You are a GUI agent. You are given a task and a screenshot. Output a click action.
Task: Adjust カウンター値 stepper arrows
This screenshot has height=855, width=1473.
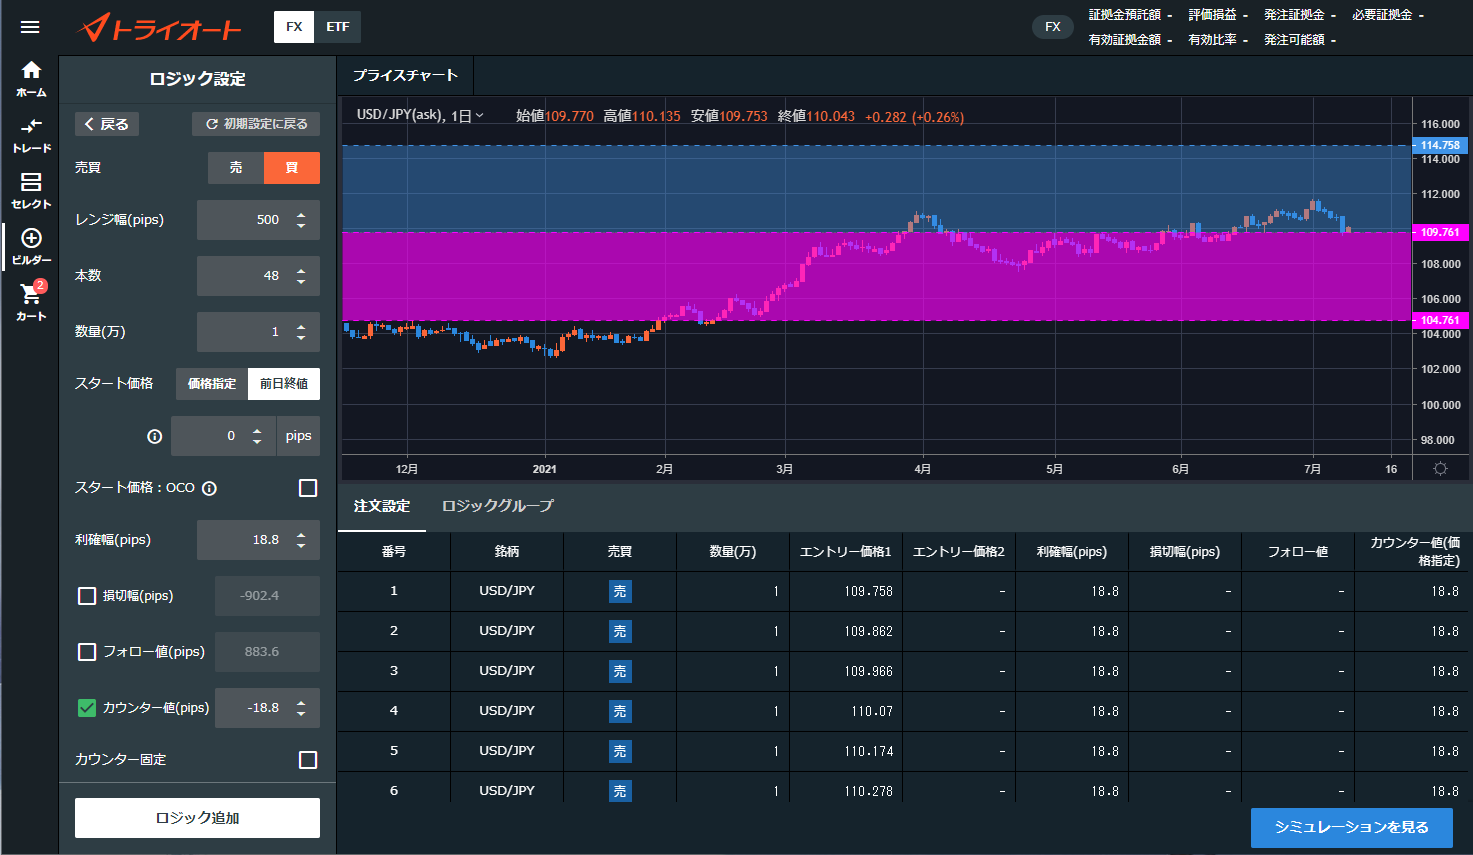tap(301, 708)
